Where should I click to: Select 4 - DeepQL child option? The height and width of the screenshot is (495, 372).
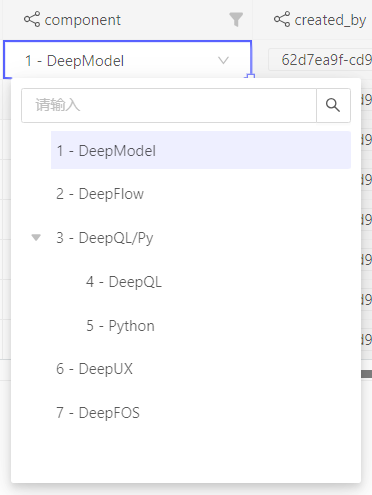pyautogui.click(x=124, y=282)
